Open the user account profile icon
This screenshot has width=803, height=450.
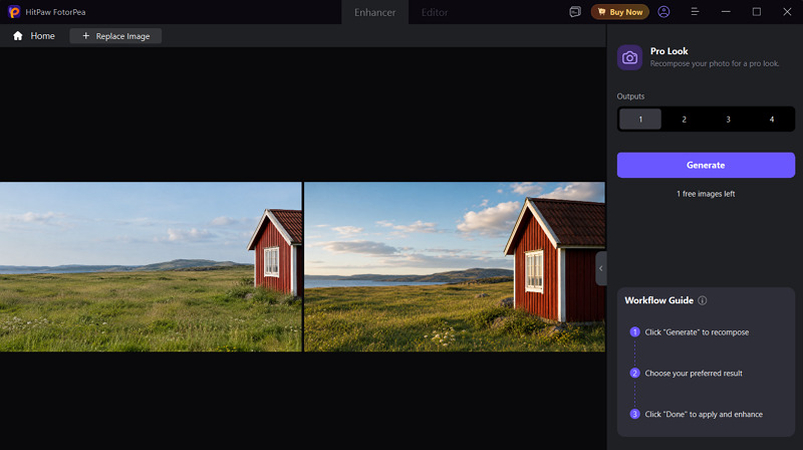[x=664, y=12]
